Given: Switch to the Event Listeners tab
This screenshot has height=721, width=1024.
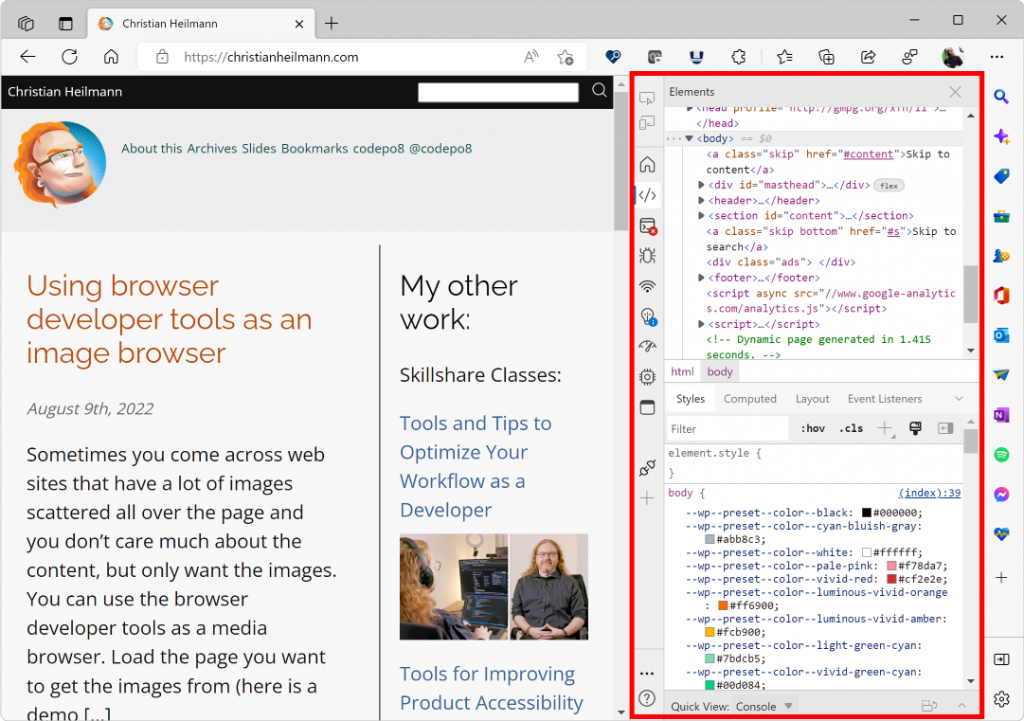Looking at the screenshot, I should [884, 399].
